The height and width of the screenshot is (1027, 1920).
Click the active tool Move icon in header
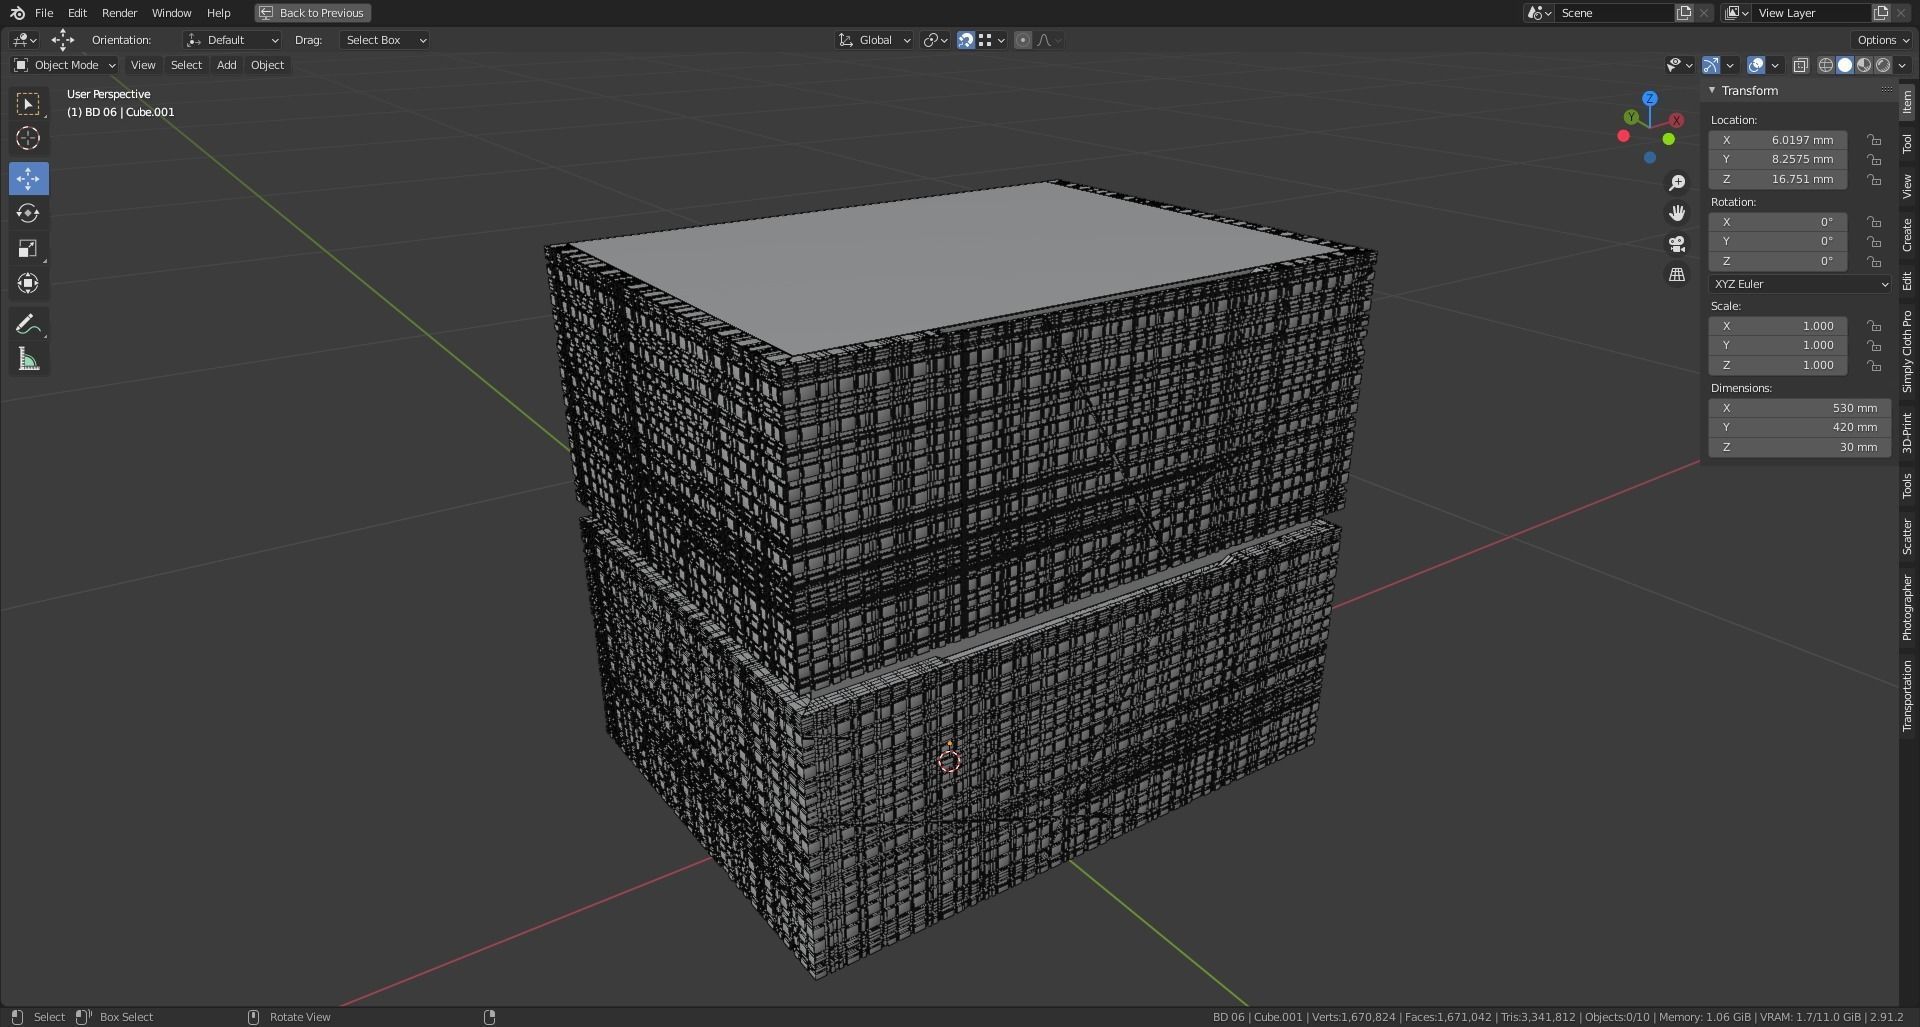63,40
